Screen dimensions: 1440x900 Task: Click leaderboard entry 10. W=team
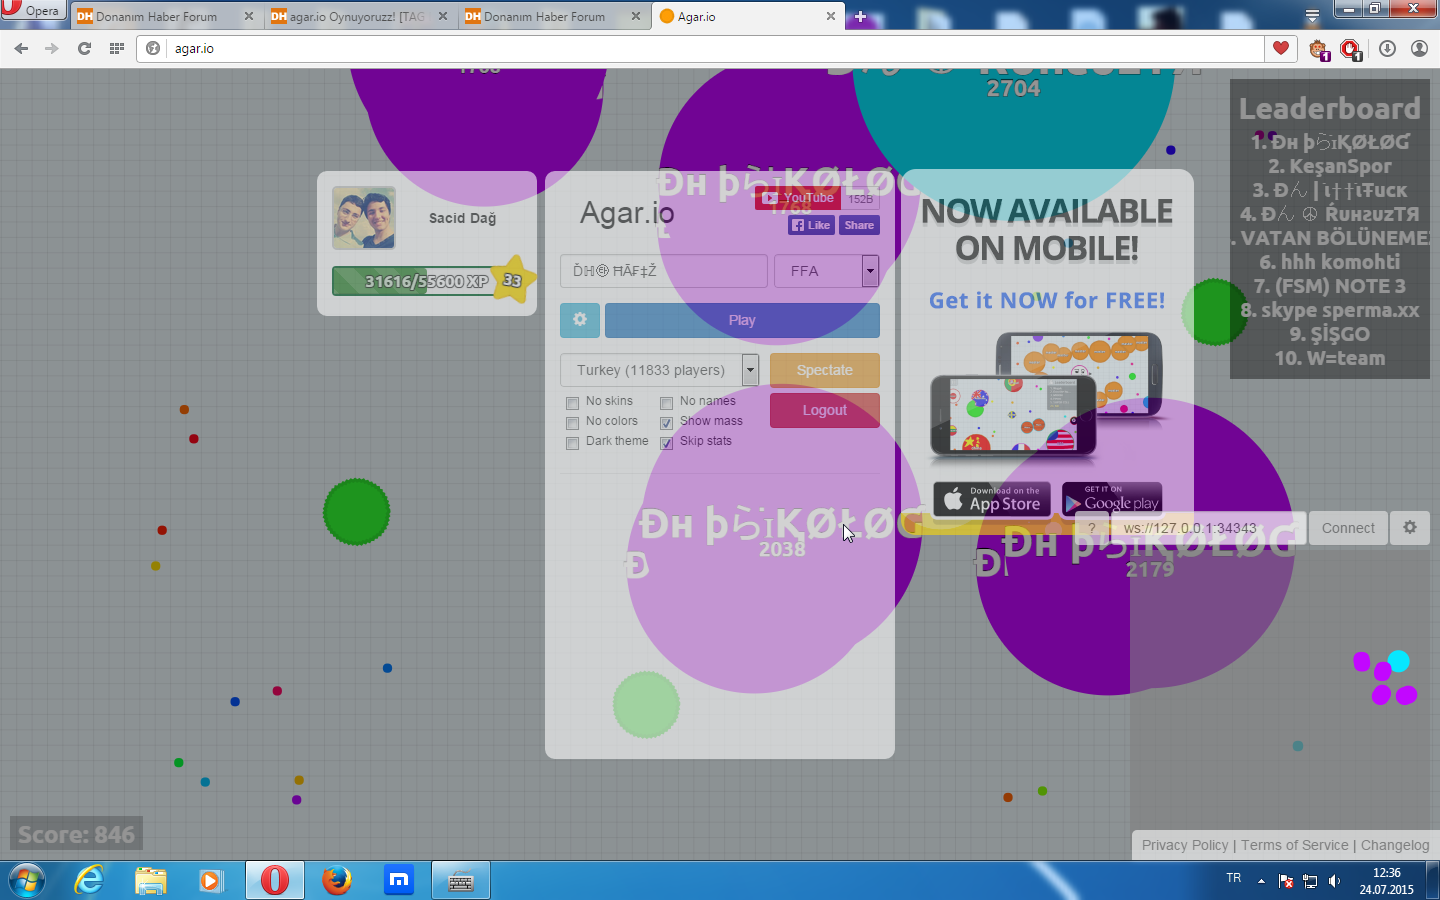(x=1330, y=358)
